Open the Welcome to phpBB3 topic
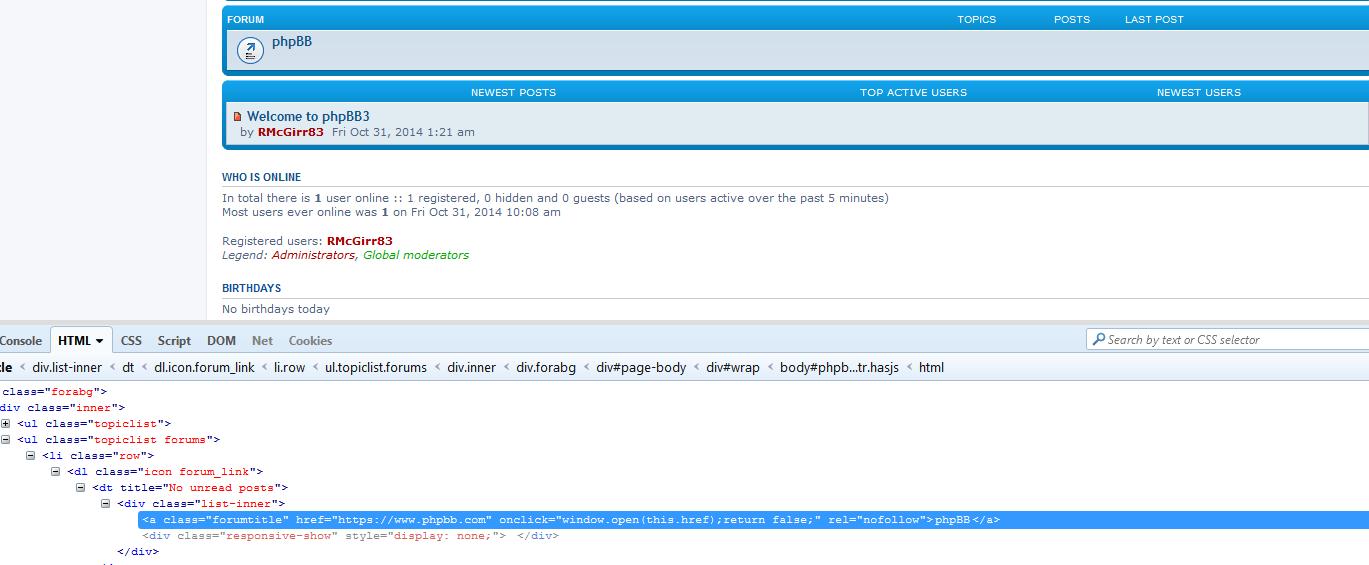This screenshot has width=1369, height=565. coord(308,116)
